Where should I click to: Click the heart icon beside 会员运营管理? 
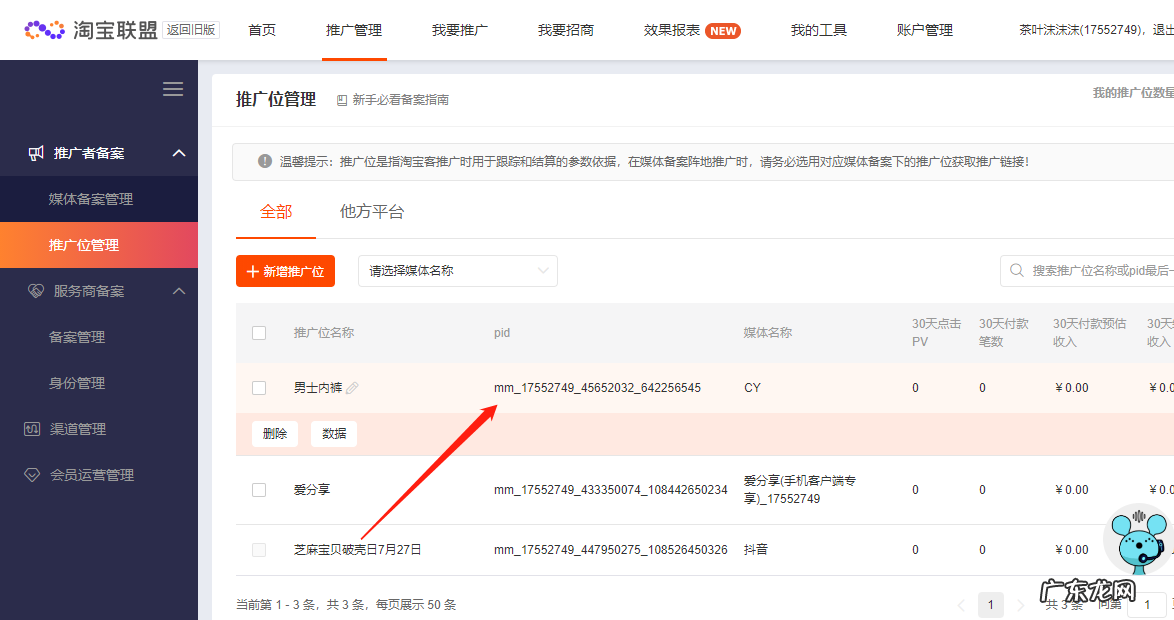(x=33, y=474)
